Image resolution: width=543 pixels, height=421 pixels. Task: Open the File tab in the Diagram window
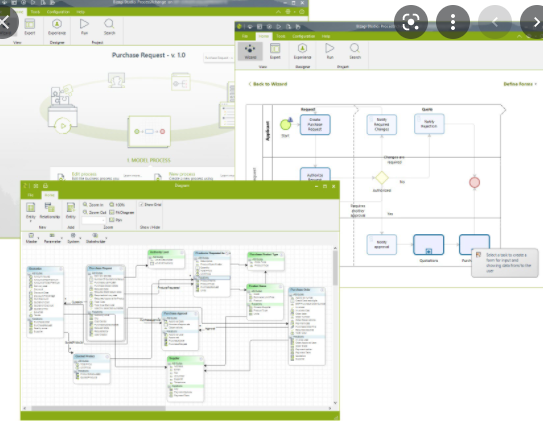tap(30, 195)
